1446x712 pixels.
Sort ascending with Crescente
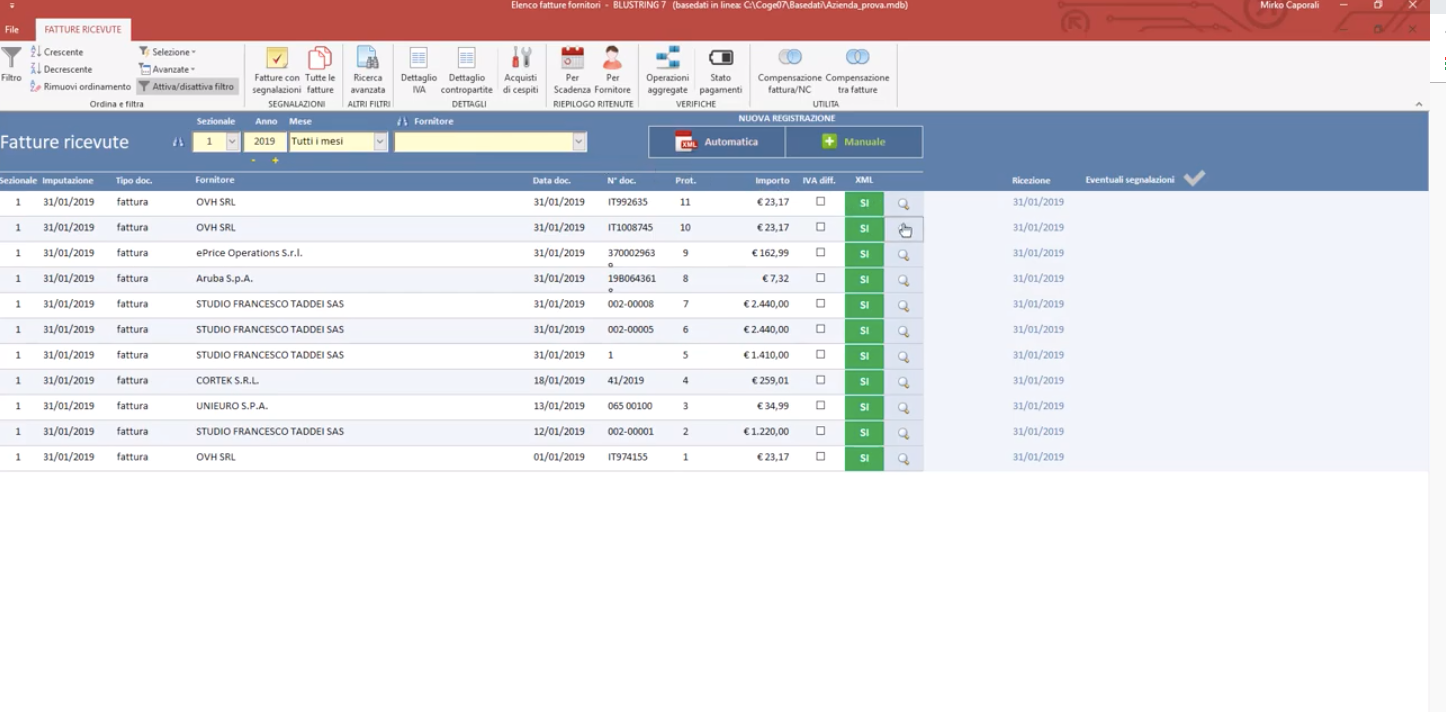pos(57,52)
